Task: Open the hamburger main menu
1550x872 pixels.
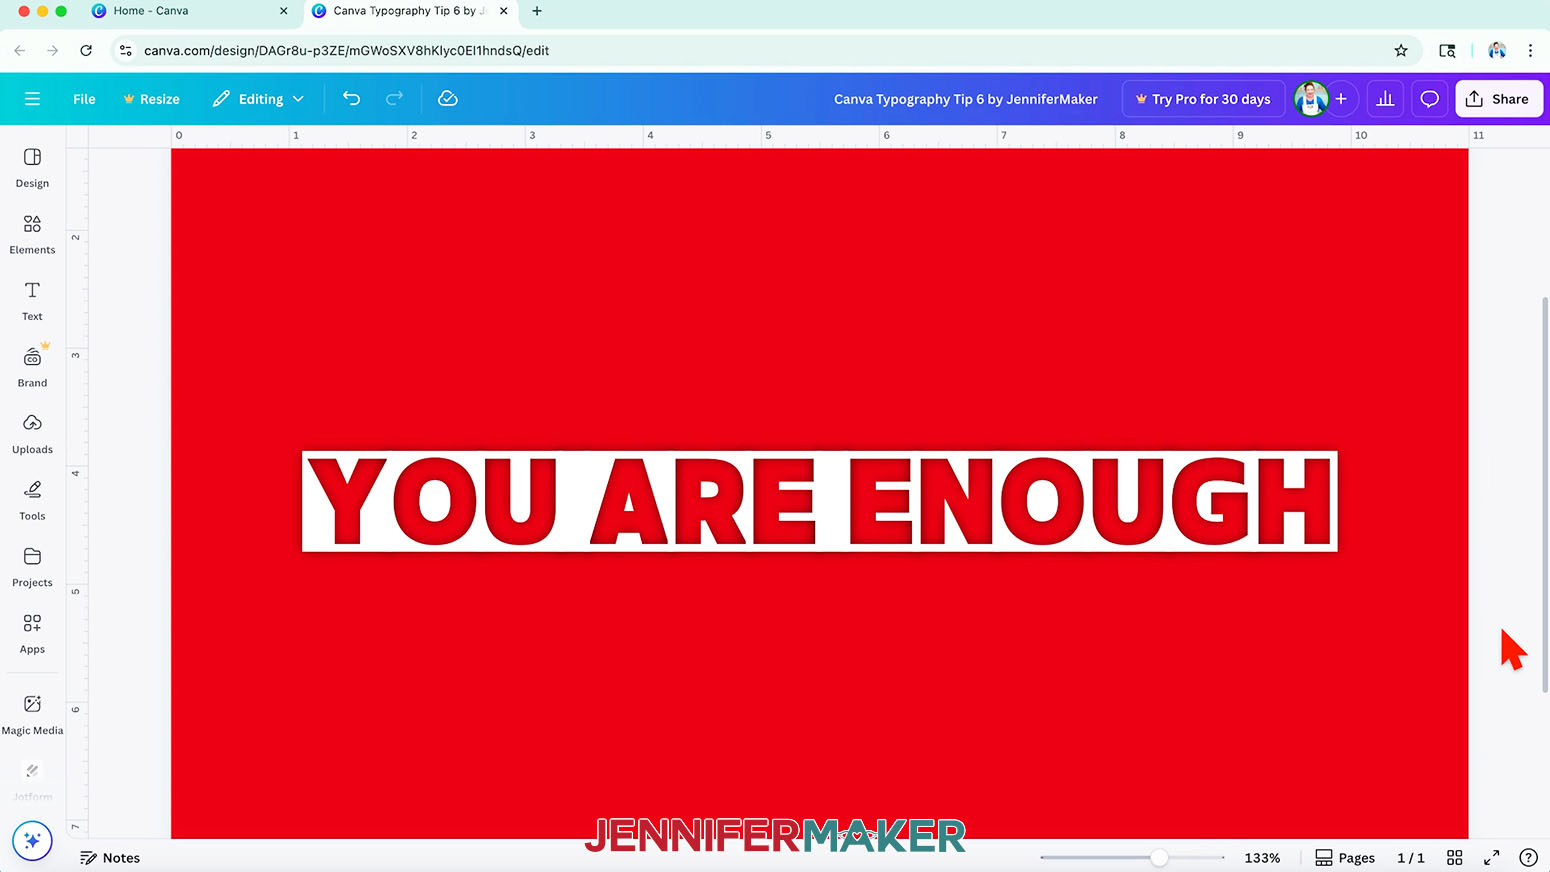Action: coord(32,99)
